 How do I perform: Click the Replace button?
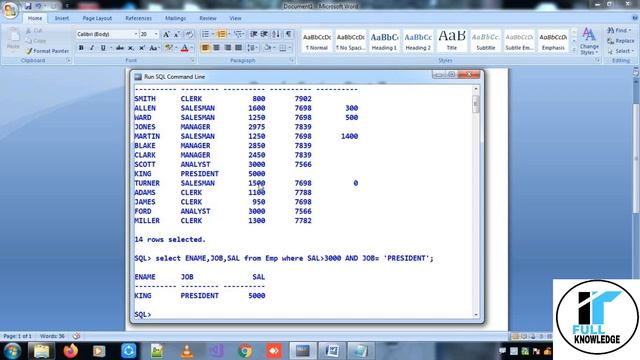click(620, 41)
